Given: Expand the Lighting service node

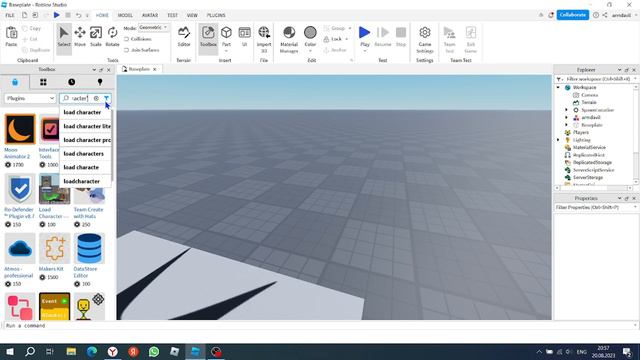Looking at the screenshot, I should [x=558, y=140].
